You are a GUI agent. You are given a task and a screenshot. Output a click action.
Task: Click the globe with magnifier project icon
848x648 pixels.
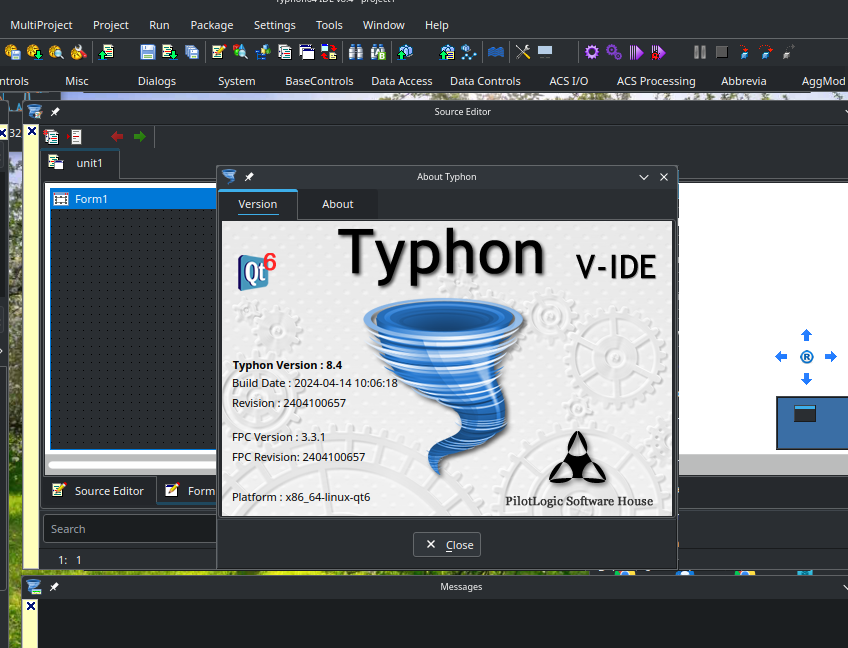pyautogui.click(x=56, y=52)
